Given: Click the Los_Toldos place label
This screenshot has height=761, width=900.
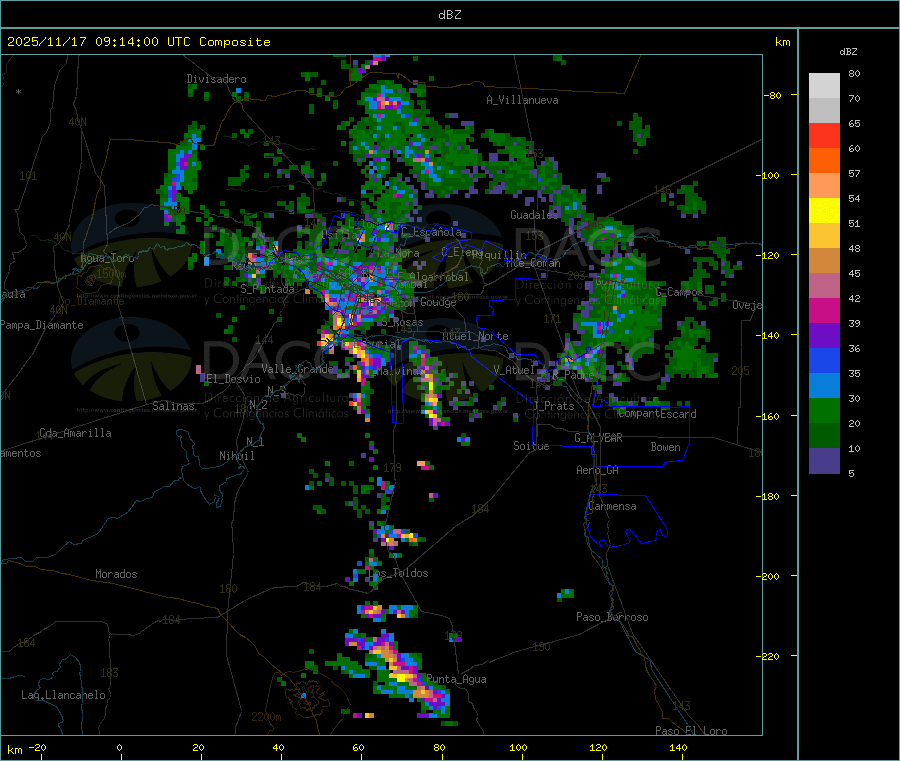Looking at the screenshot, I should (398, 573).
